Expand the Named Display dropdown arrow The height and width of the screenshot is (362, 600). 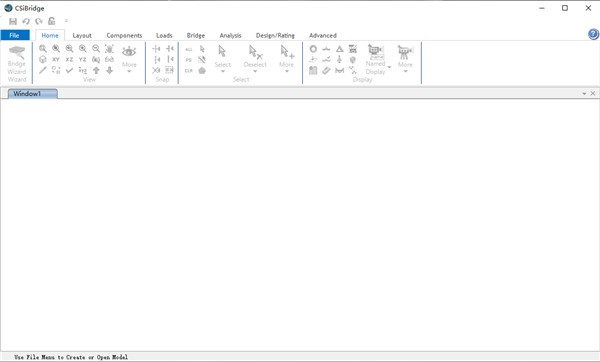click(390, 67)
